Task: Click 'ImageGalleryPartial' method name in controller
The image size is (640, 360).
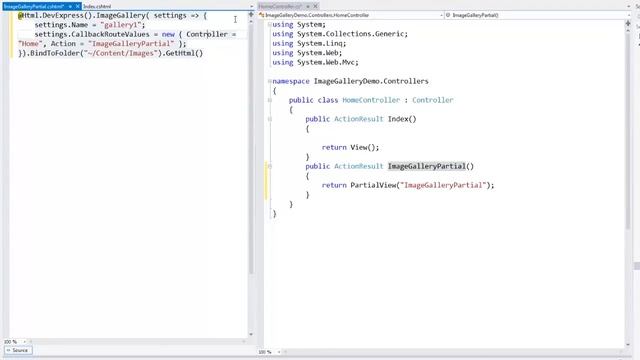Action: [x=427, y=166]
